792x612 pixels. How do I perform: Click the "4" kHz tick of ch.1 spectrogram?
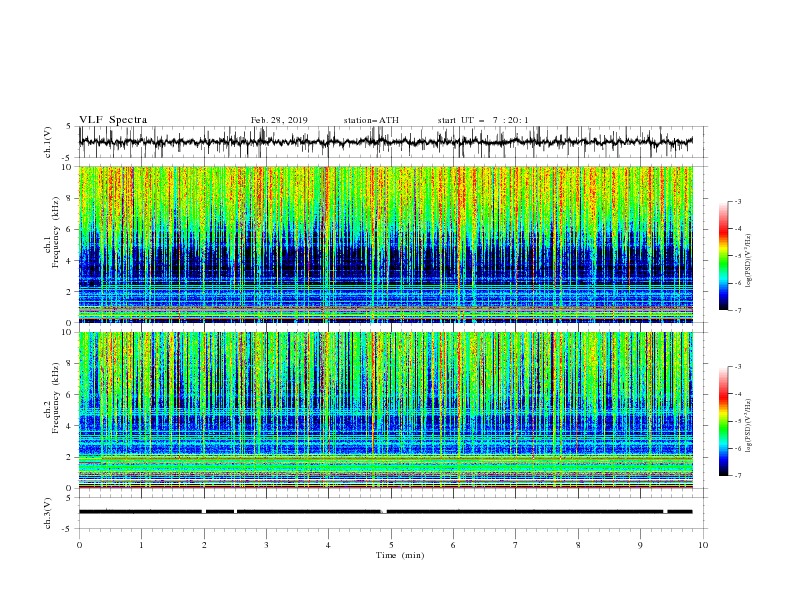(70, 261)
